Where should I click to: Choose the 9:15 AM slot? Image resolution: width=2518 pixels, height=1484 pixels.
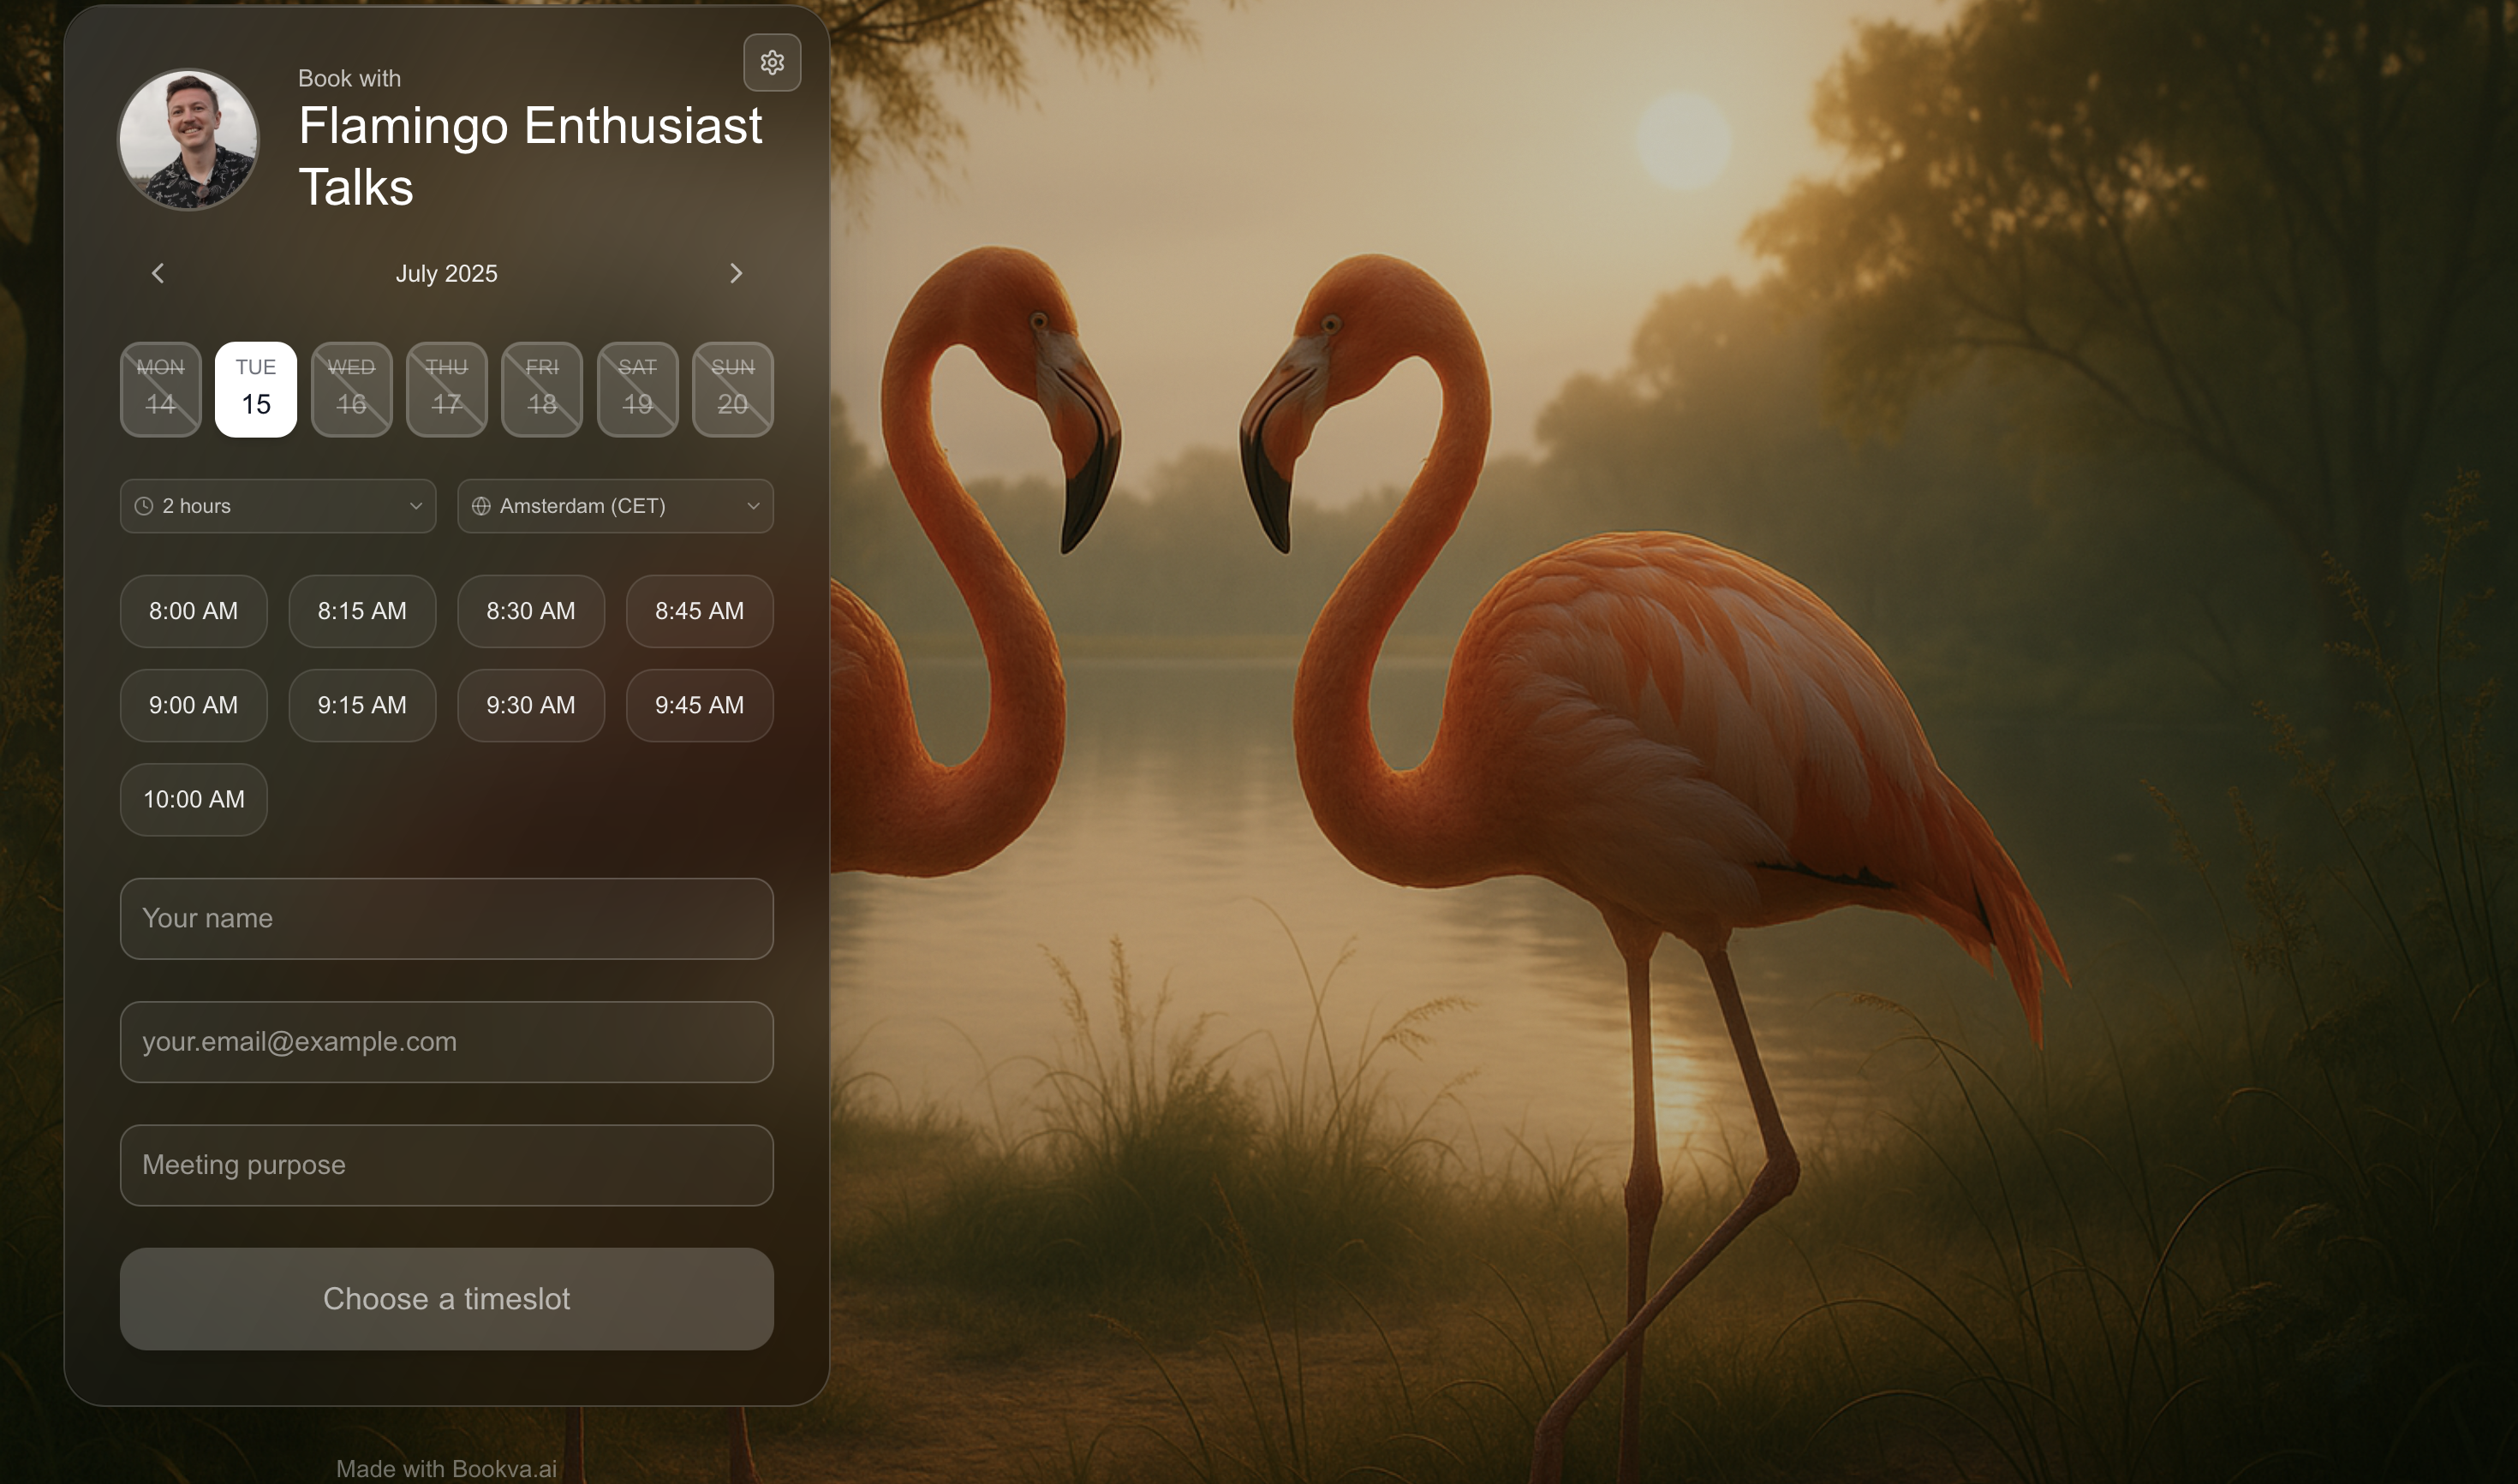362,705
